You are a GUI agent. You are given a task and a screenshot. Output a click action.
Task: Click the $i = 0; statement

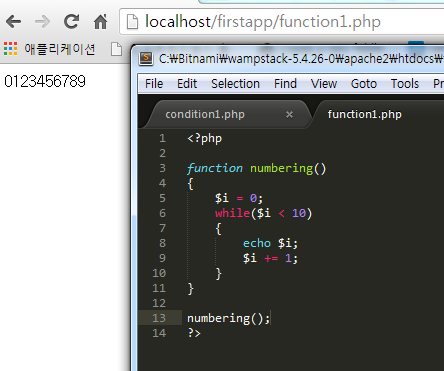click(x=239, y=198)
